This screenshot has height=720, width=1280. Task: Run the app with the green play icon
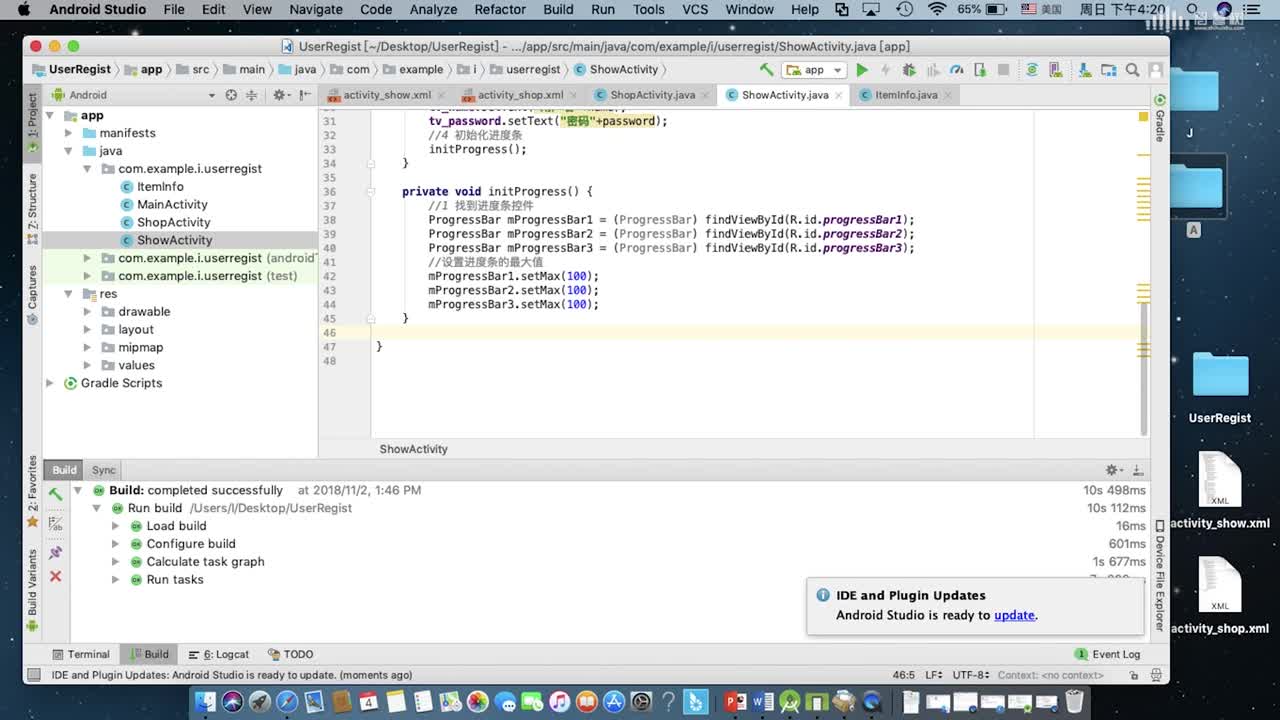click(862, 70)
